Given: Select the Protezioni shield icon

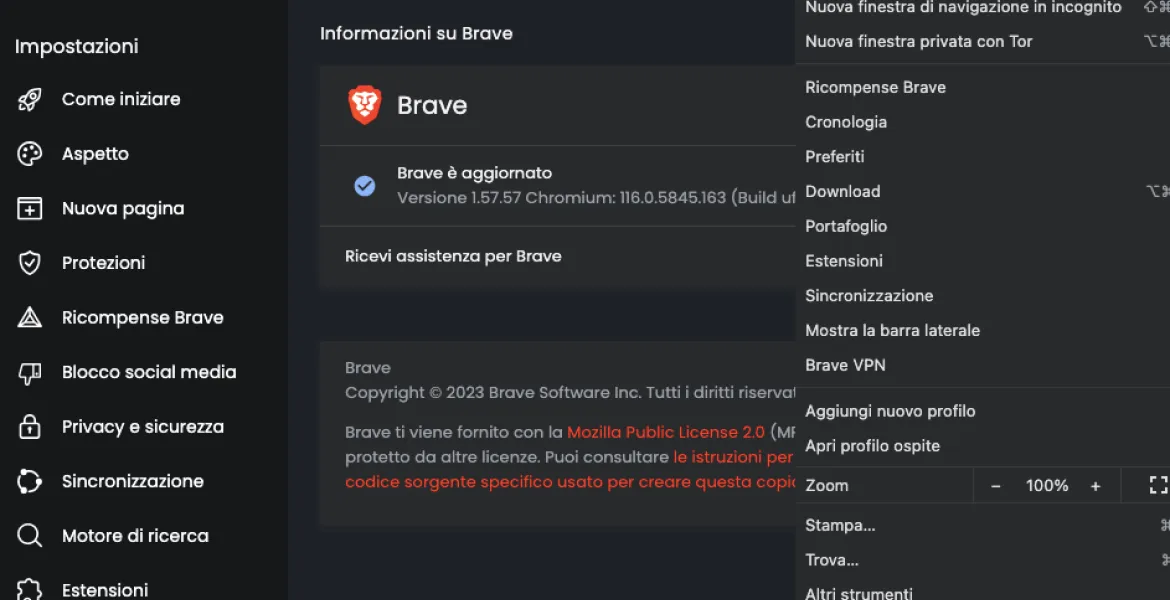Looking at the screenshot, I should pyautogui.click(x=30, y=263).
